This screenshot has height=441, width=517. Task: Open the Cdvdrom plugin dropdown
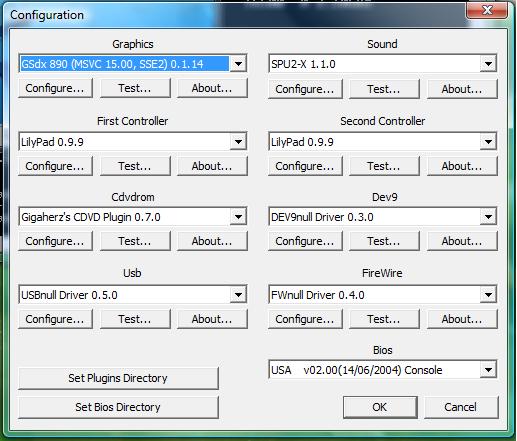238,217
